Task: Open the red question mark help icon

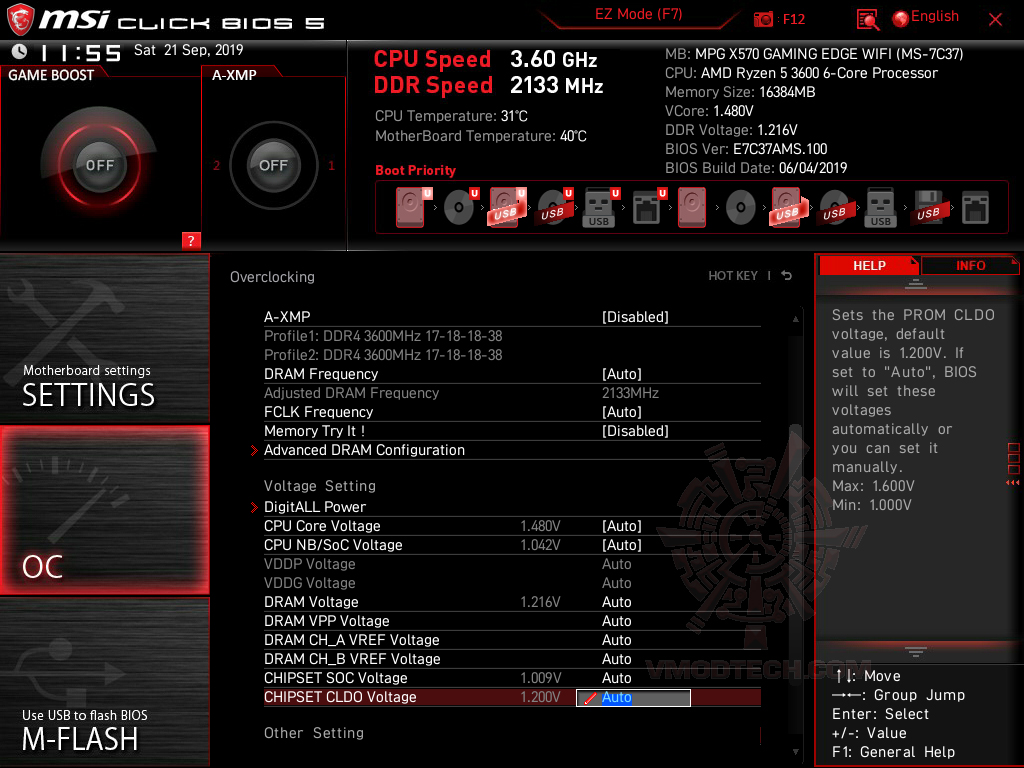Action: (x=191, y=240)
